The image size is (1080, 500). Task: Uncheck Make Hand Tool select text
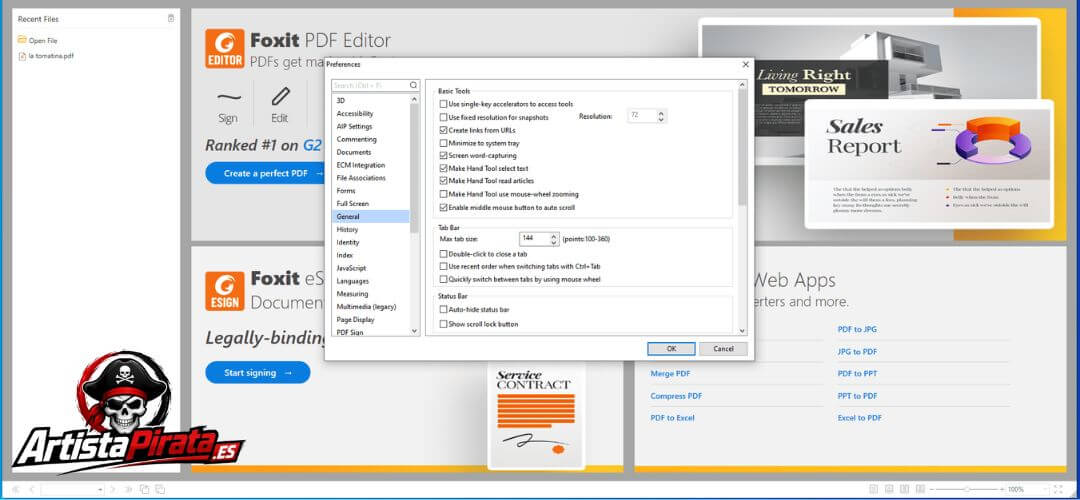click(444, 168)
